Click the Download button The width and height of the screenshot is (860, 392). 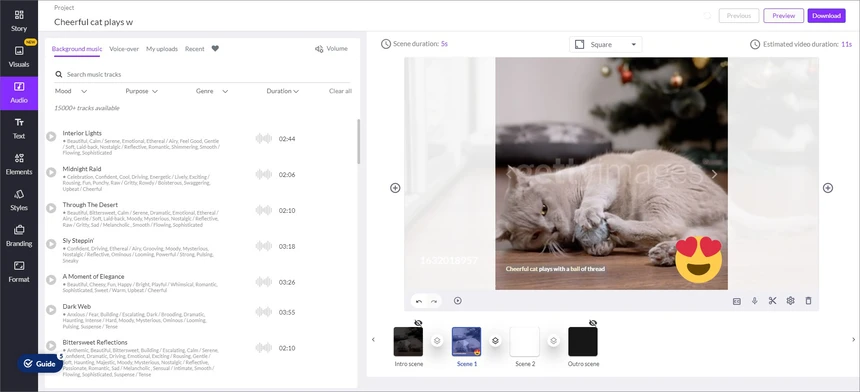pos(827,15)
